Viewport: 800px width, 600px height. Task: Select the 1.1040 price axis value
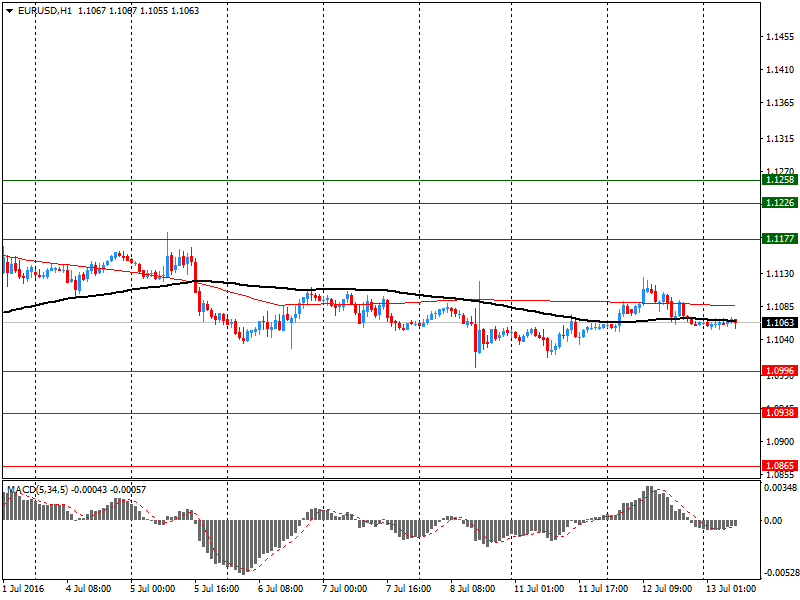(x=780, y=339)
